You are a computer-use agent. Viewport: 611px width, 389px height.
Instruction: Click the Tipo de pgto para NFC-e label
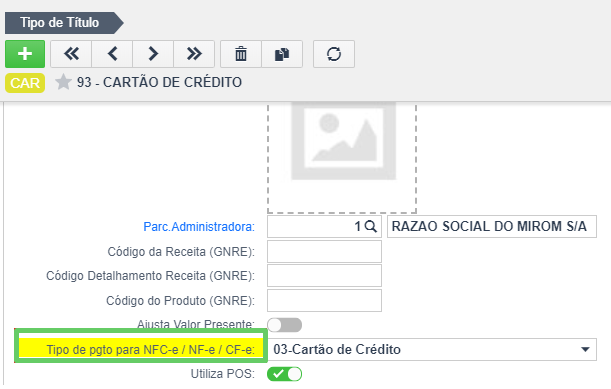150,350
